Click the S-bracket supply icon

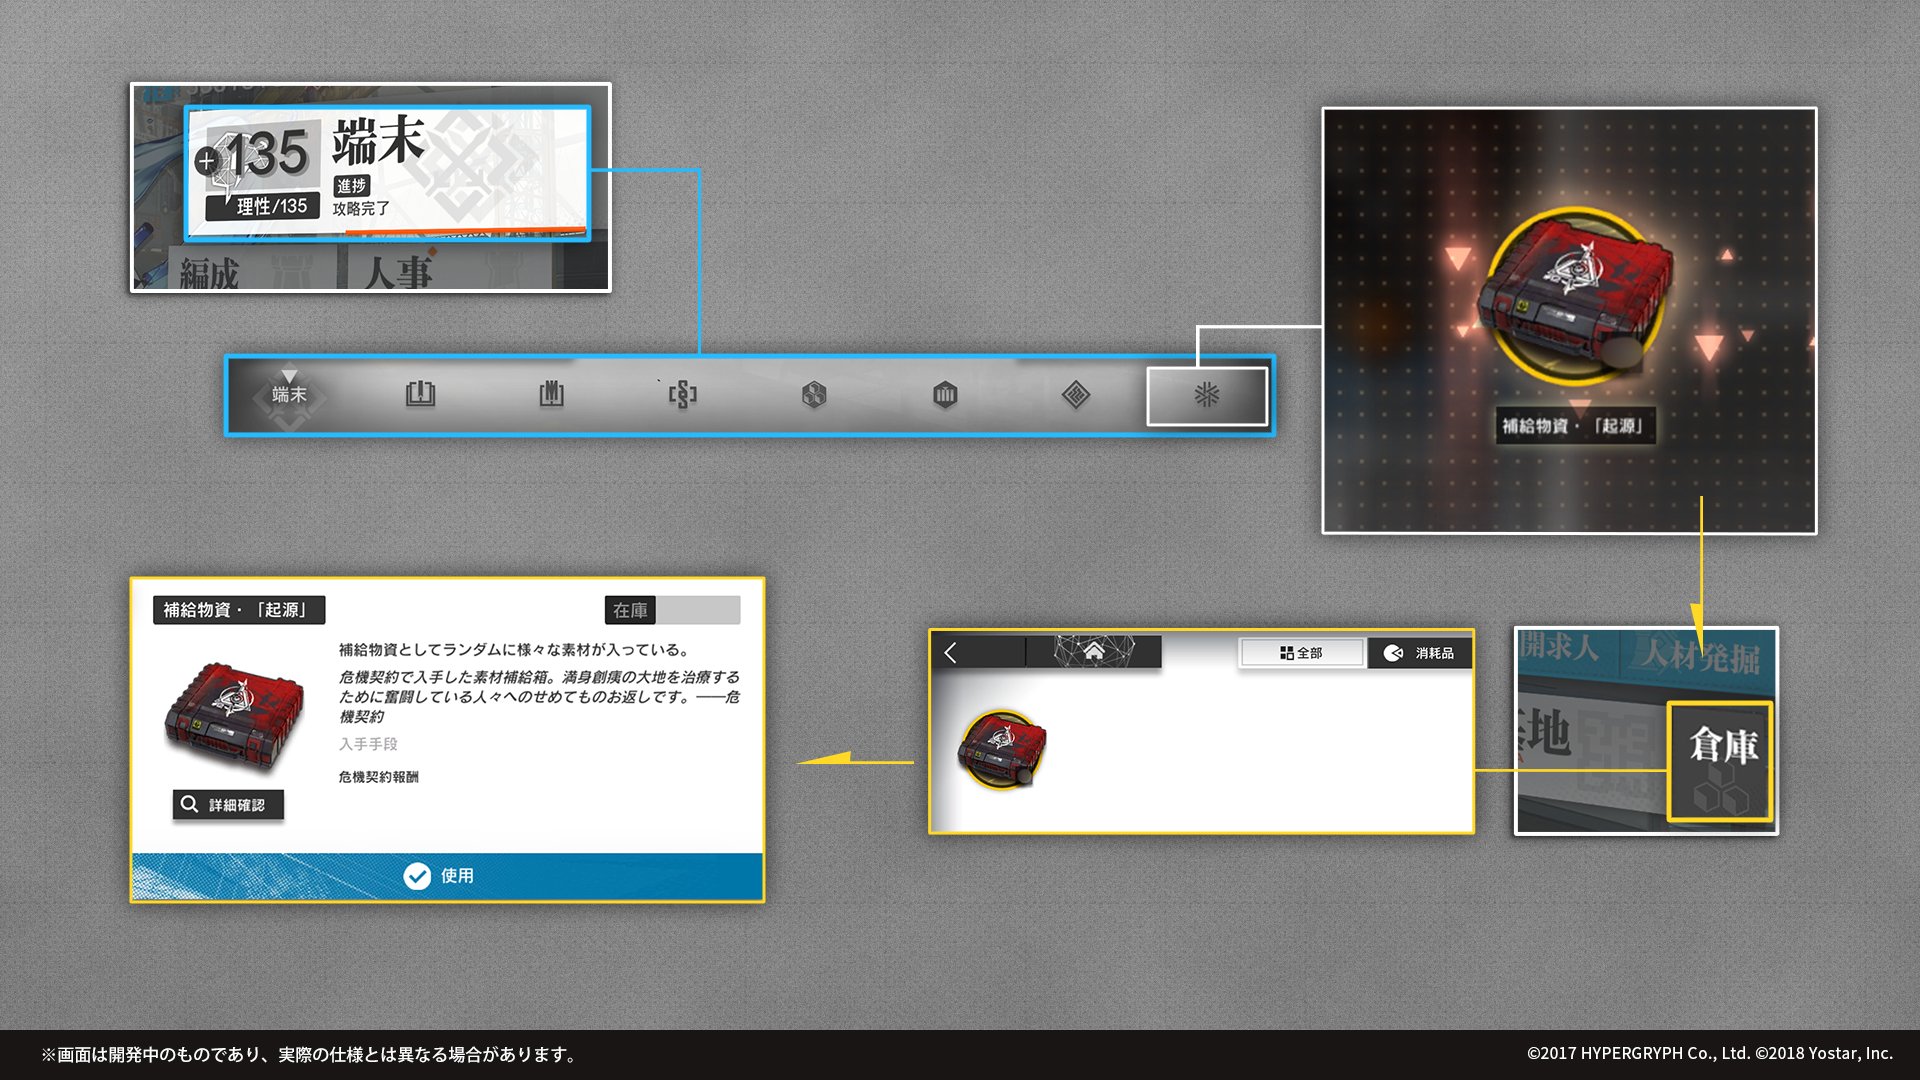coord(682,395)
